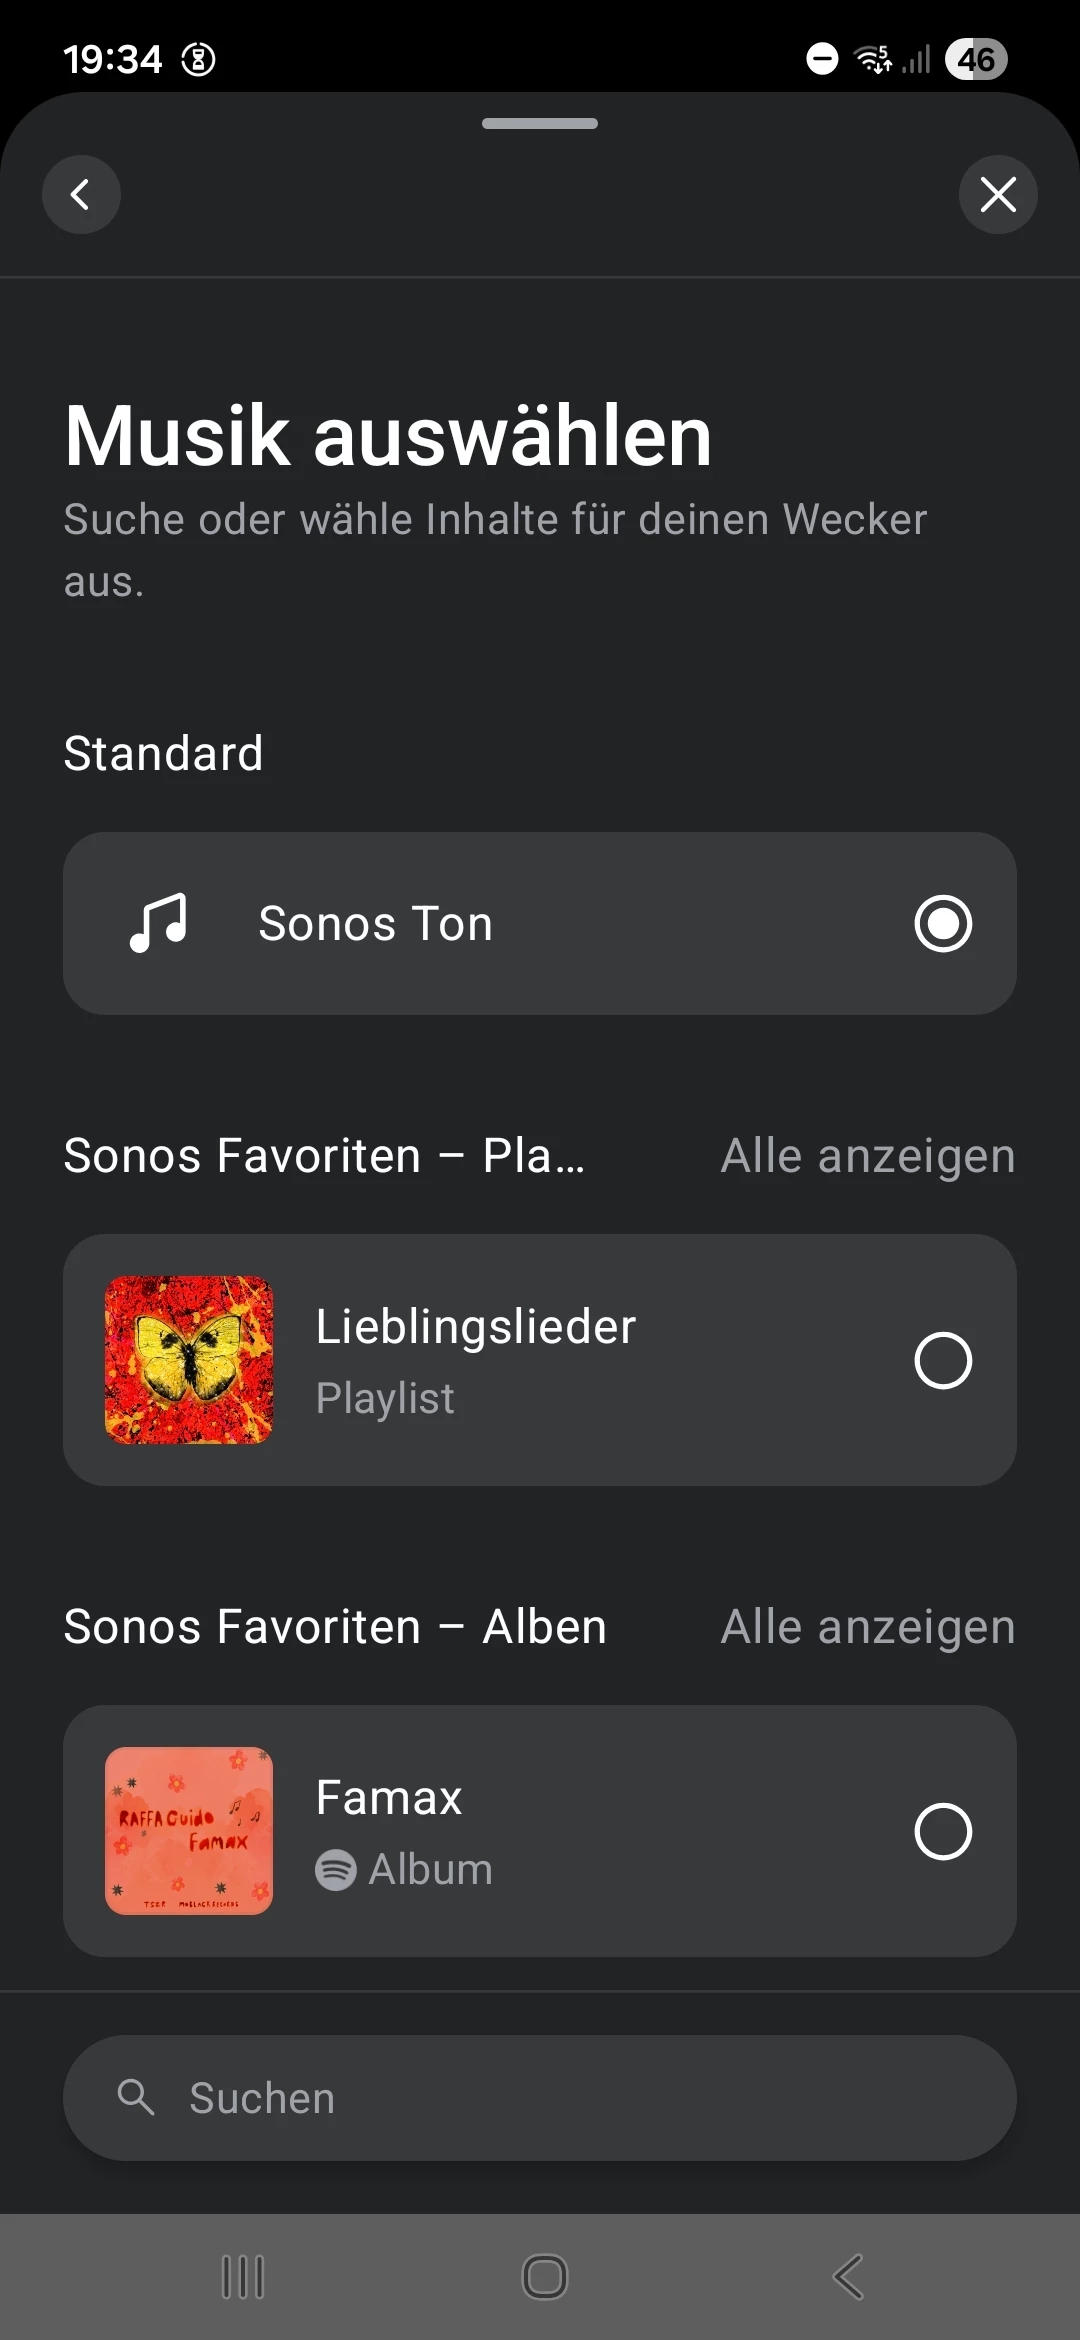Show all Sonos favorite albums
Viewport: 1080px width, 2340px height.
(x=868, y=1627)
